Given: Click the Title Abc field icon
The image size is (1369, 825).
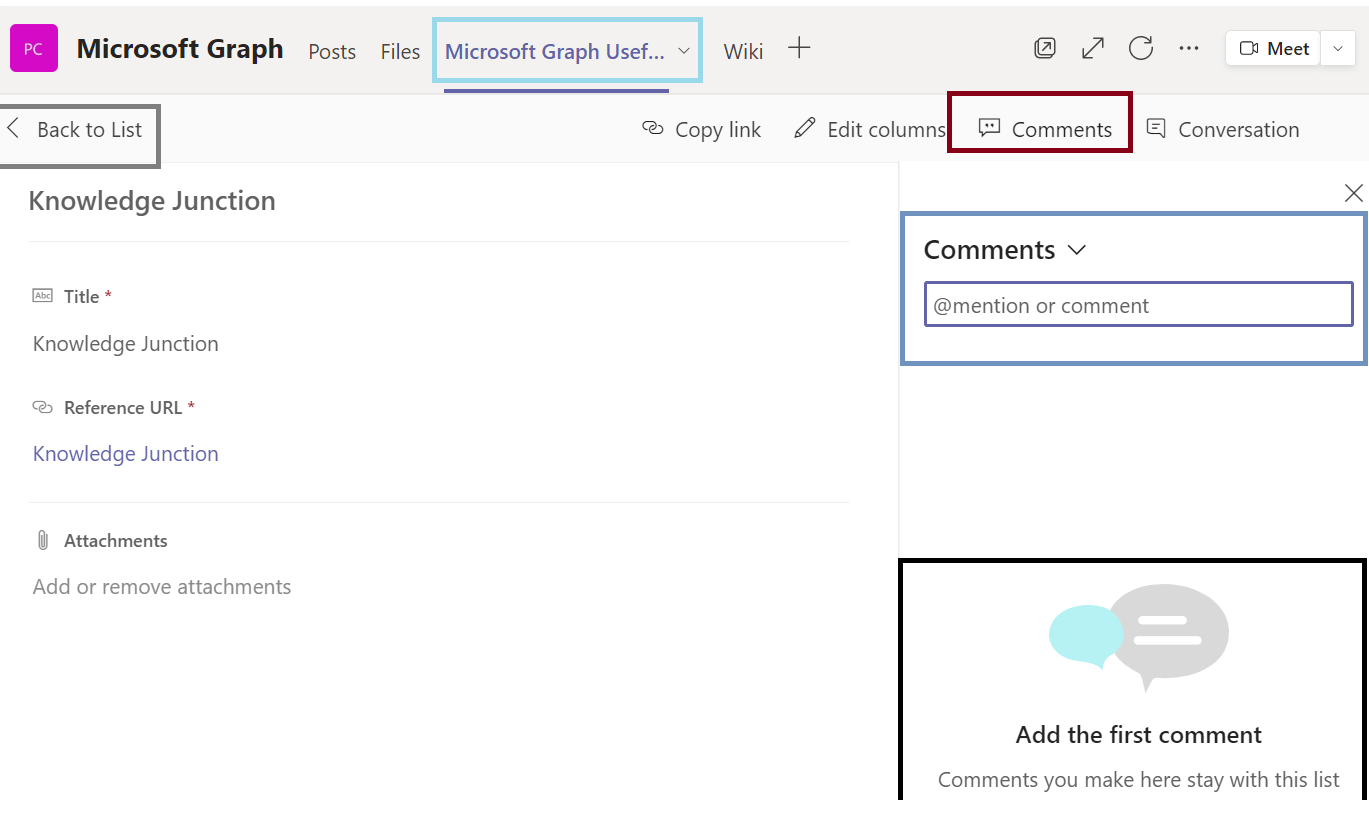Looking at the screenshot, I should 42,296.
